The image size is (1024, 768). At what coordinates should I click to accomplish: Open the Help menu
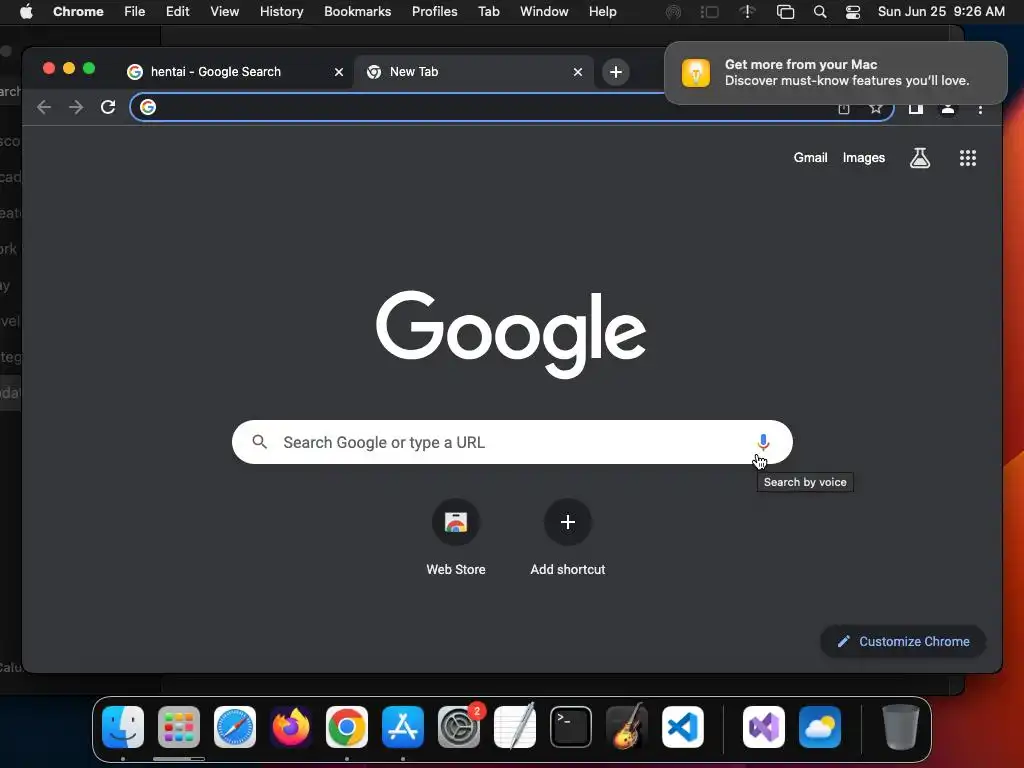pos(602,12)
